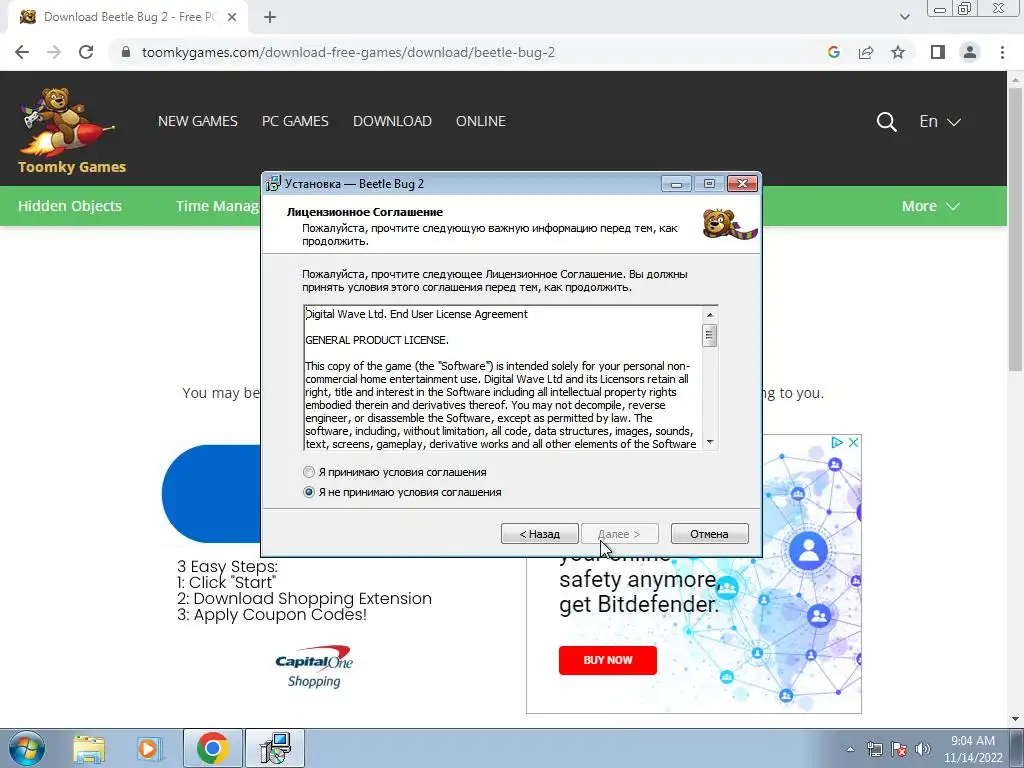Click the installer taskbar icon
The height and width of the screenshot is (768, 1024).
tap(274, 748)
